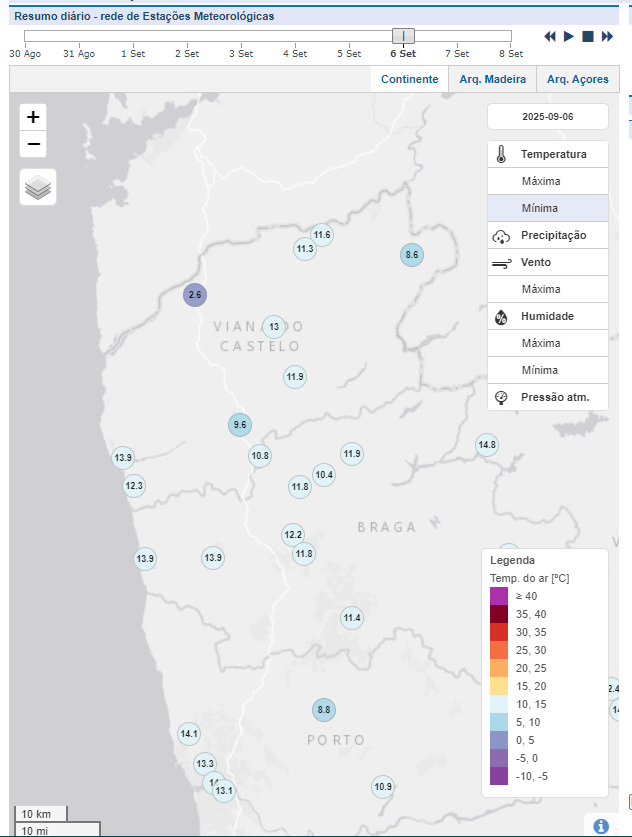Screen dimensions: 632x837
Task: Select the 10.9 station marker
Action: pos(383,787)
